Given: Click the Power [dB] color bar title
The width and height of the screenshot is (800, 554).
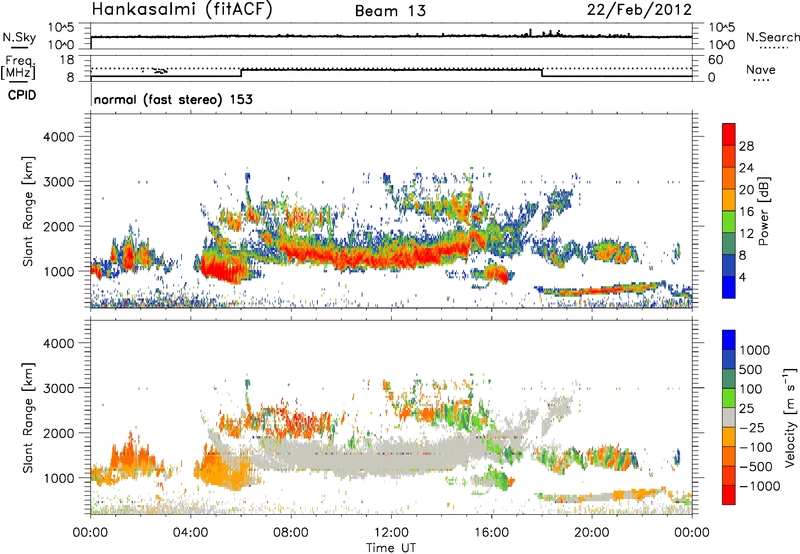Looking at the screenshot, I should point(764,211).
